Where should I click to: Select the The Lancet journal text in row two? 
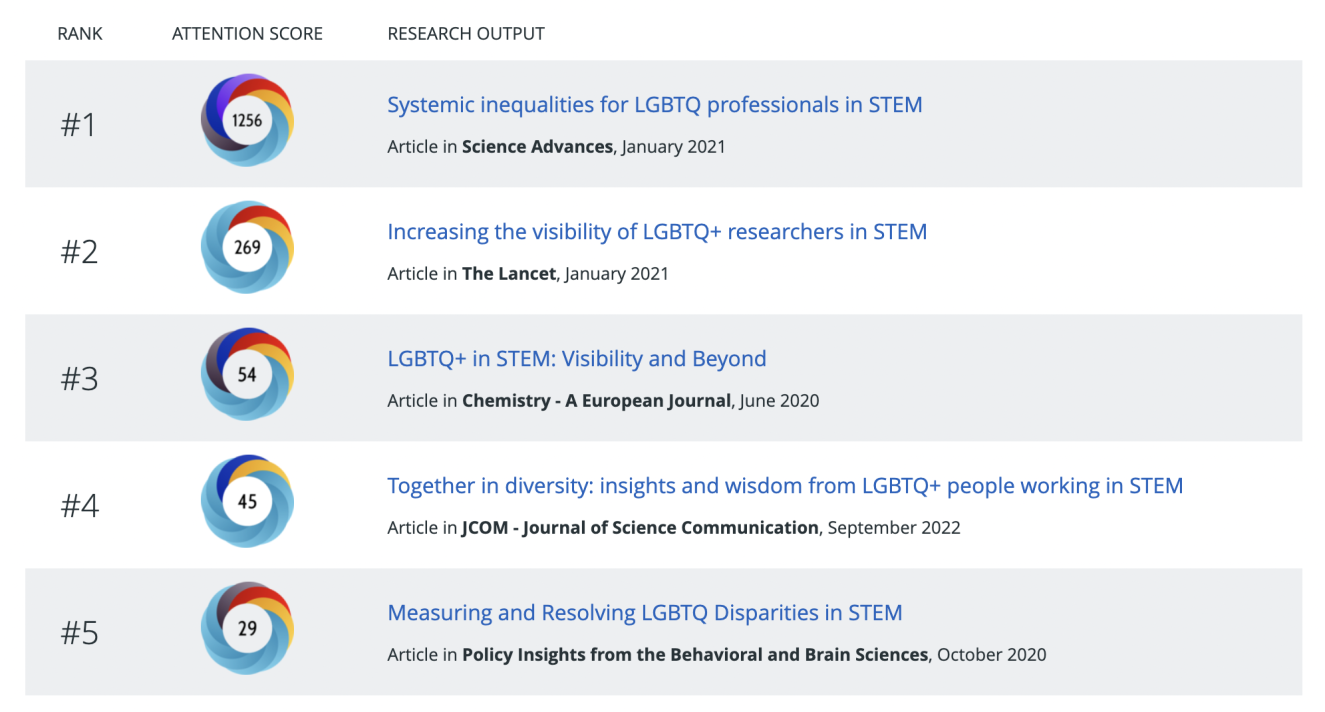pos(508,273)
